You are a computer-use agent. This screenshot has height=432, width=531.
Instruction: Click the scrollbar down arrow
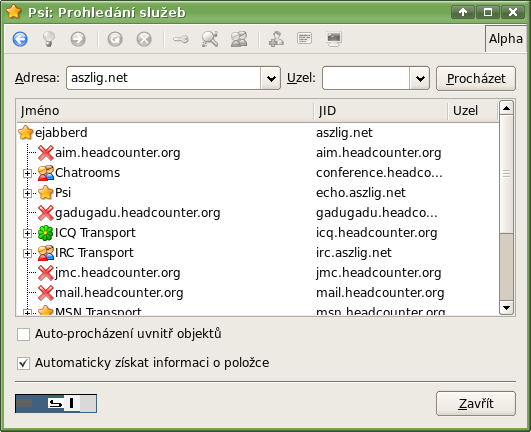(506, 308)
